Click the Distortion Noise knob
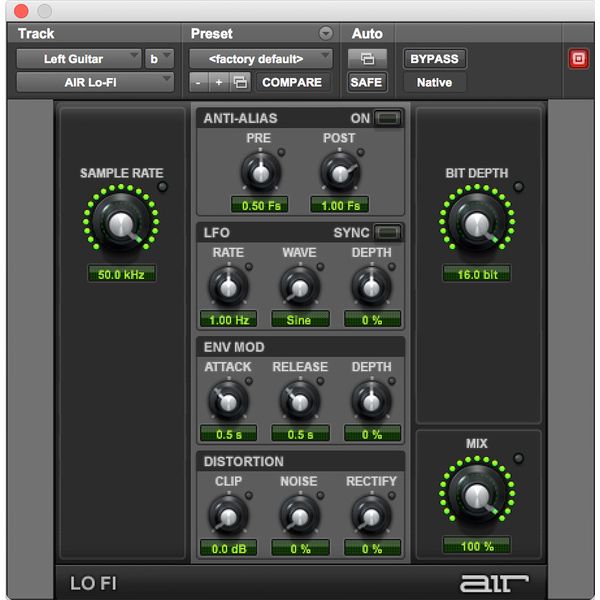600x600 pixels. [x=300, y=515]
